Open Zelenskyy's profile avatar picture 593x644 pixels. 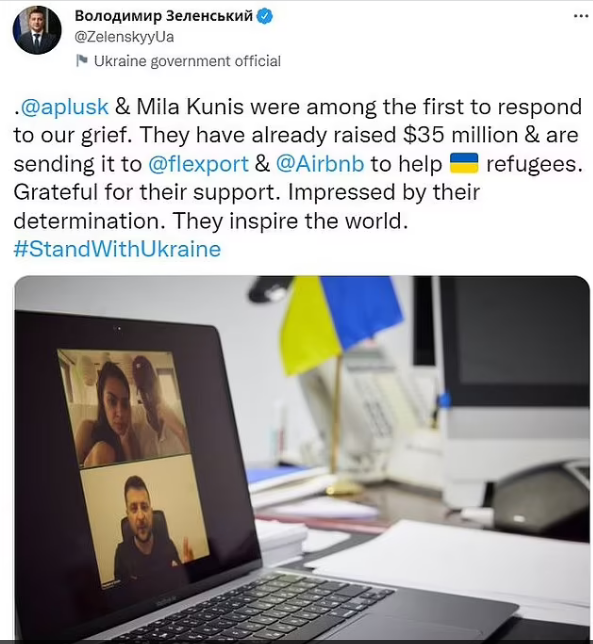click(37, 30)
